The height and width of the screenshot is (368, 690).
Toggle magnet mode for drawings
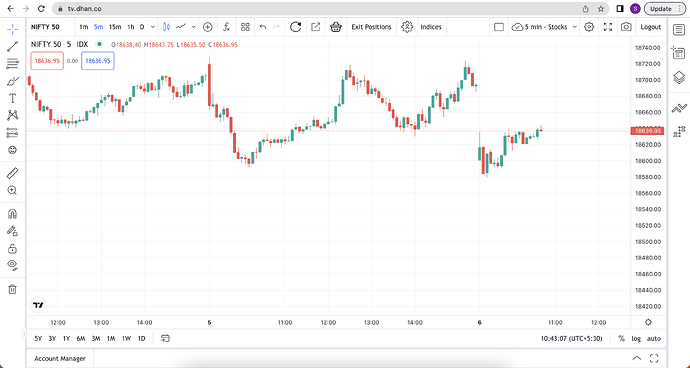coord(12,214)
